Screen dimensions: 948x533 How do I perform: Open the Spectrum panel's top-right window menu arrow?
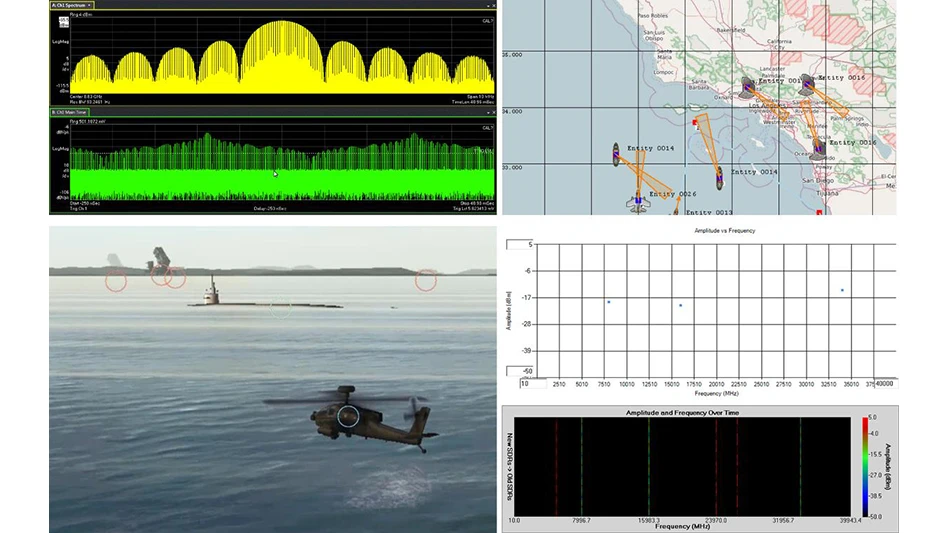(490, 5)
